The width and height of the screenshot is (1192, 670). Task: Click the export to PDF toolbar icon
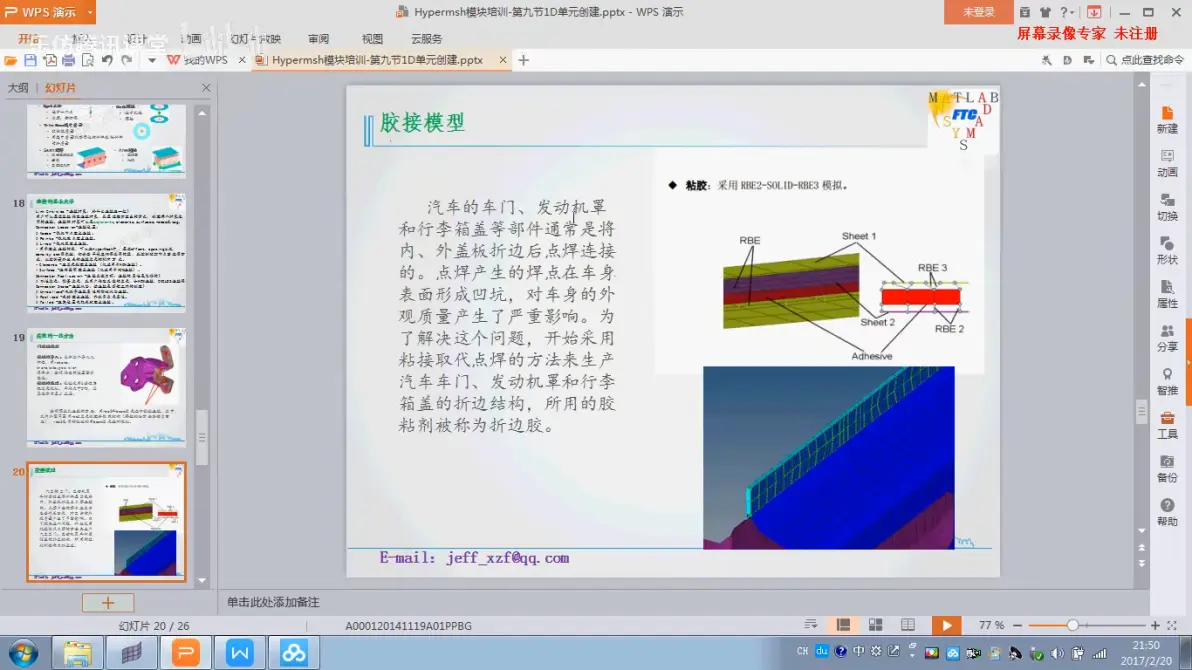click(49, 60)
